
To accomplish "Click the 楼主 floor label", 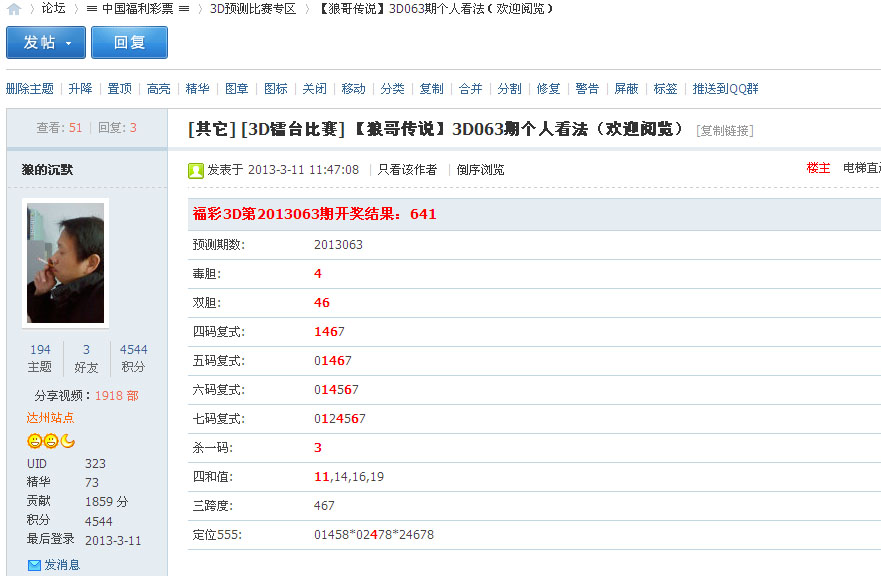I will click(x=818, y=167).
